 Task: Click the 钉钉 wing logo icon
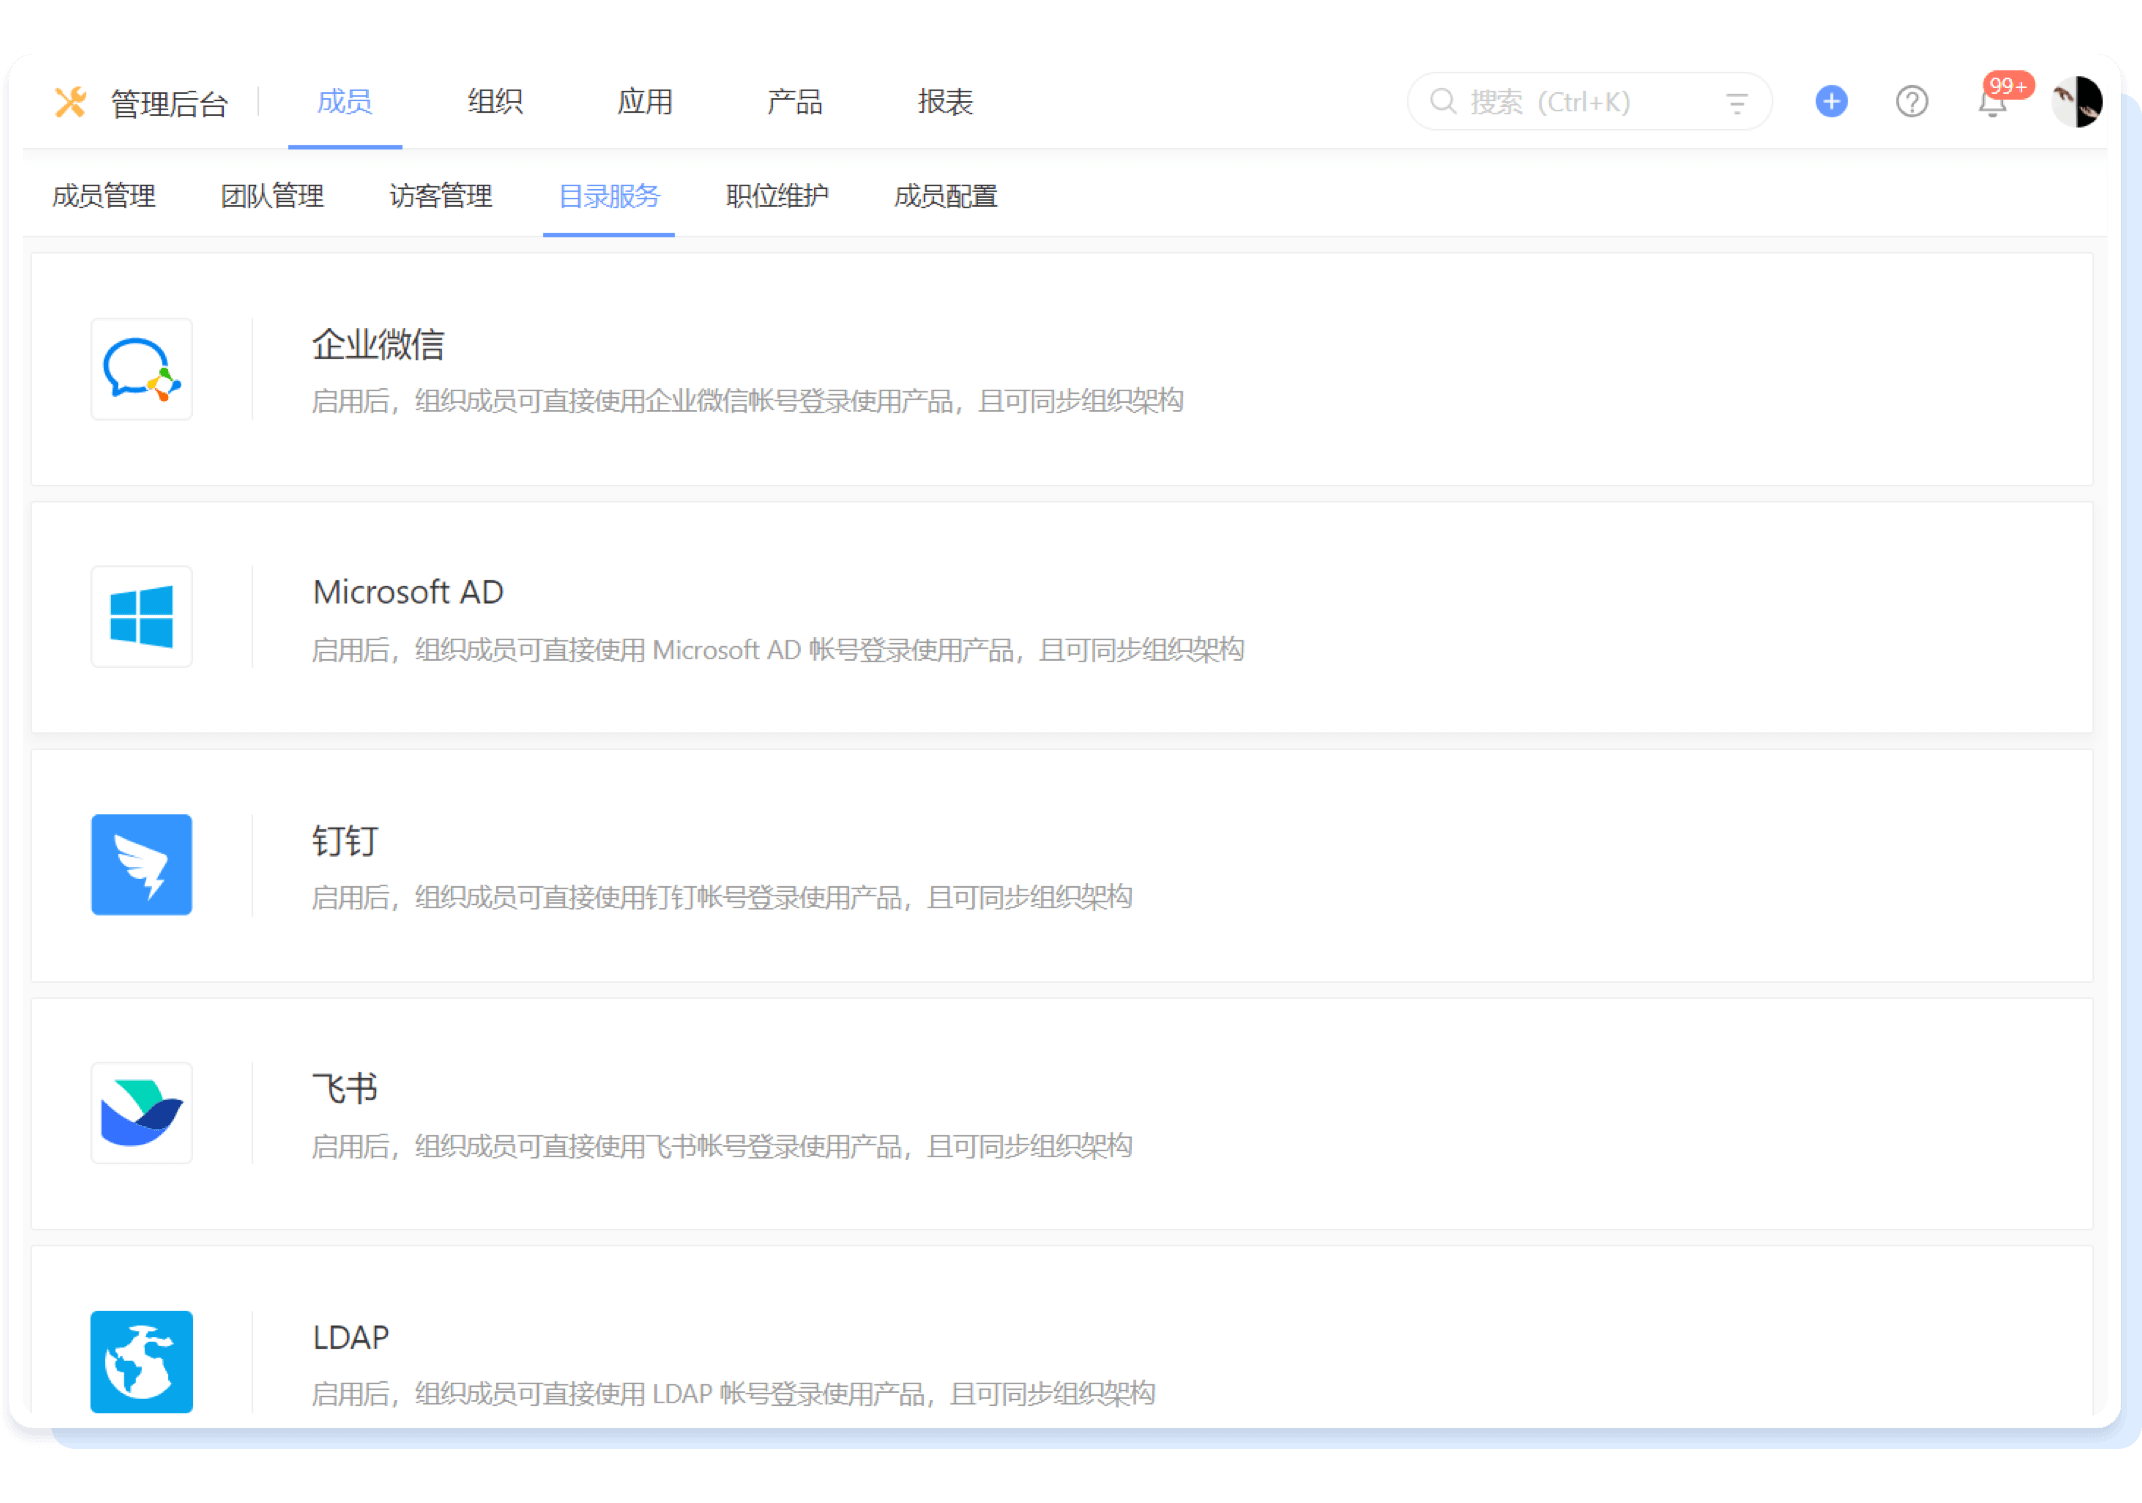(x=142, y=865)
